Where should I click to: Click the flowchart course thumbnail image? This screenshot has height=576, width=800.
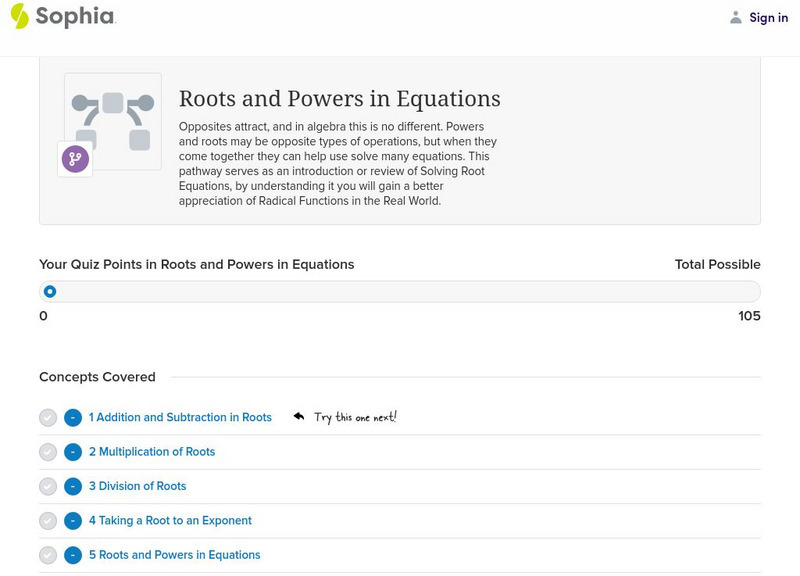pyautogui.click(x=113, y=120)
